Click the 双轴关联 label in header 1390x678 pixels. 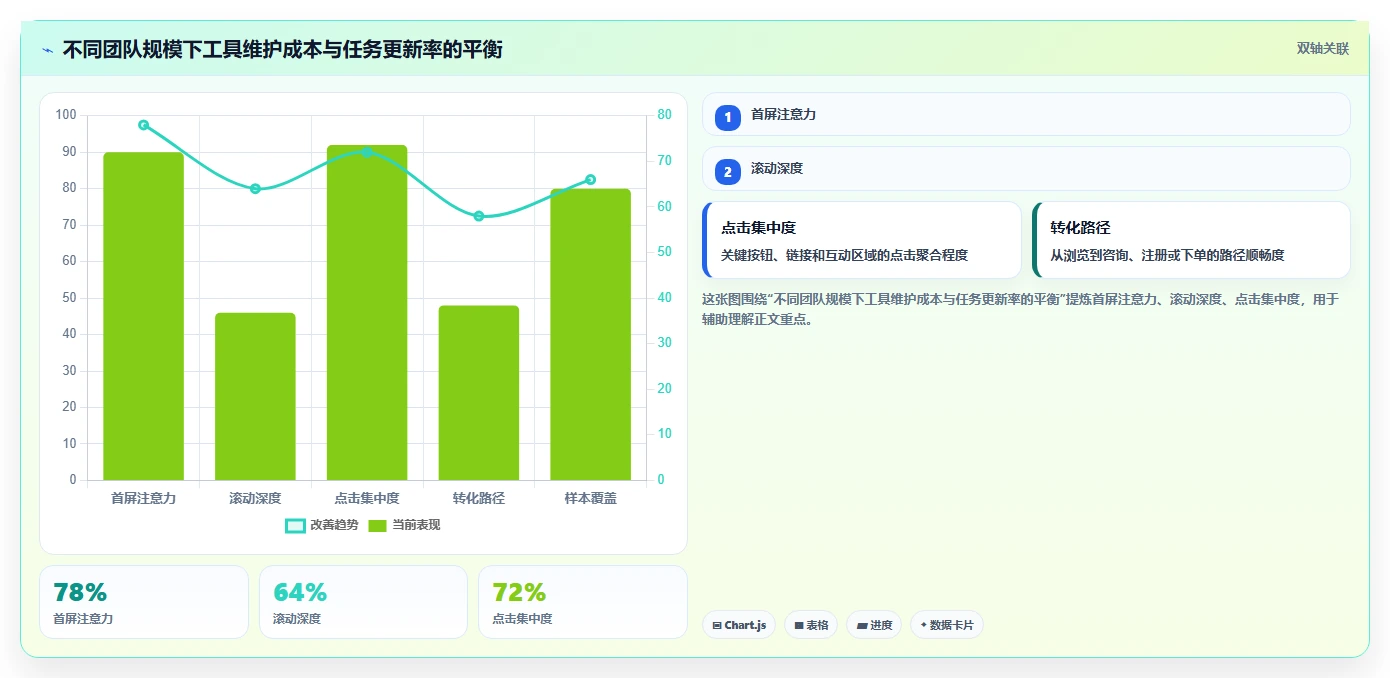pos(1323,49)
